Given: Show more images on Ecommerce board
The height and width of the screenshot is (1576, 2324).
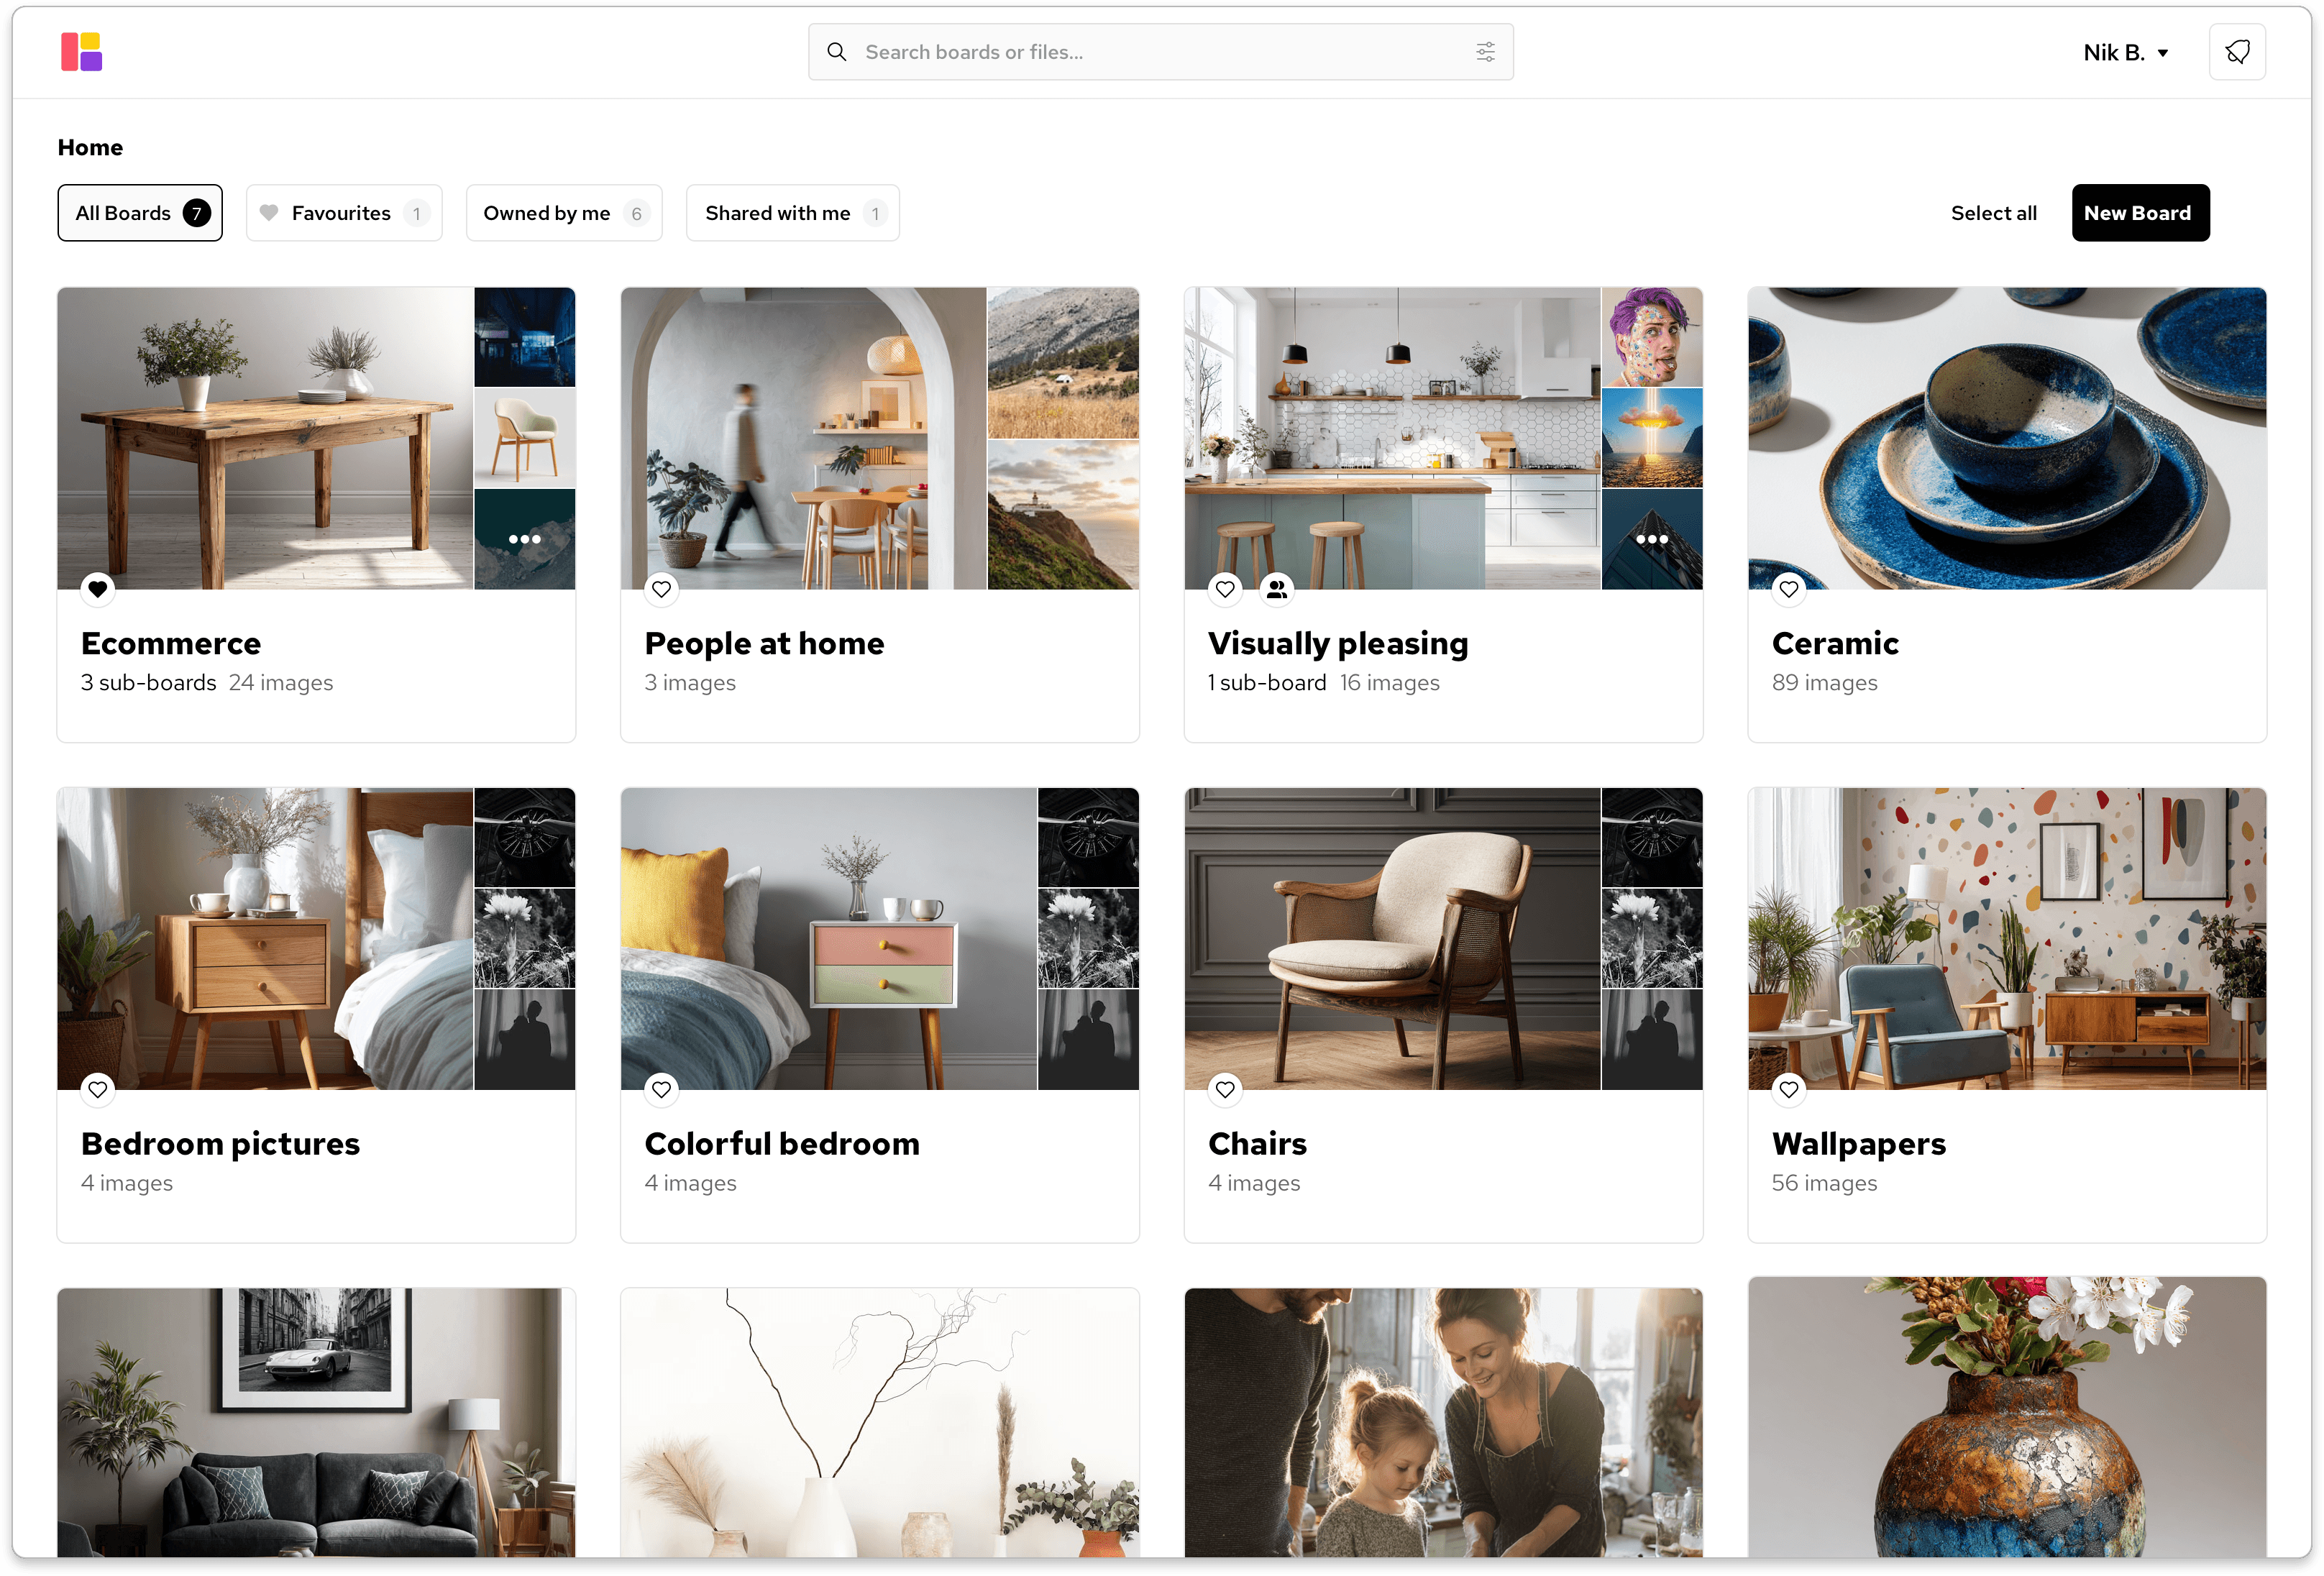Looking at the screenshot, I should pos(524,539).
